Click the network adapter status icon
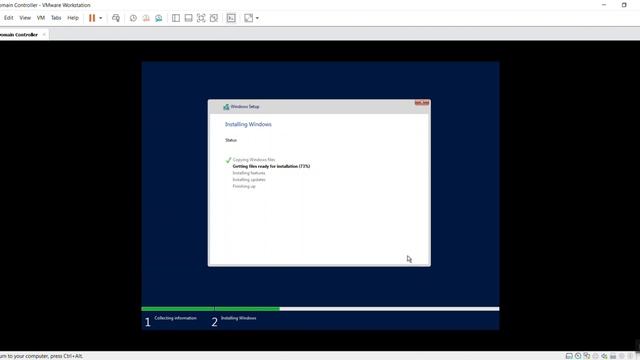This screenshot has width=640, height=360. click(587, 356)
